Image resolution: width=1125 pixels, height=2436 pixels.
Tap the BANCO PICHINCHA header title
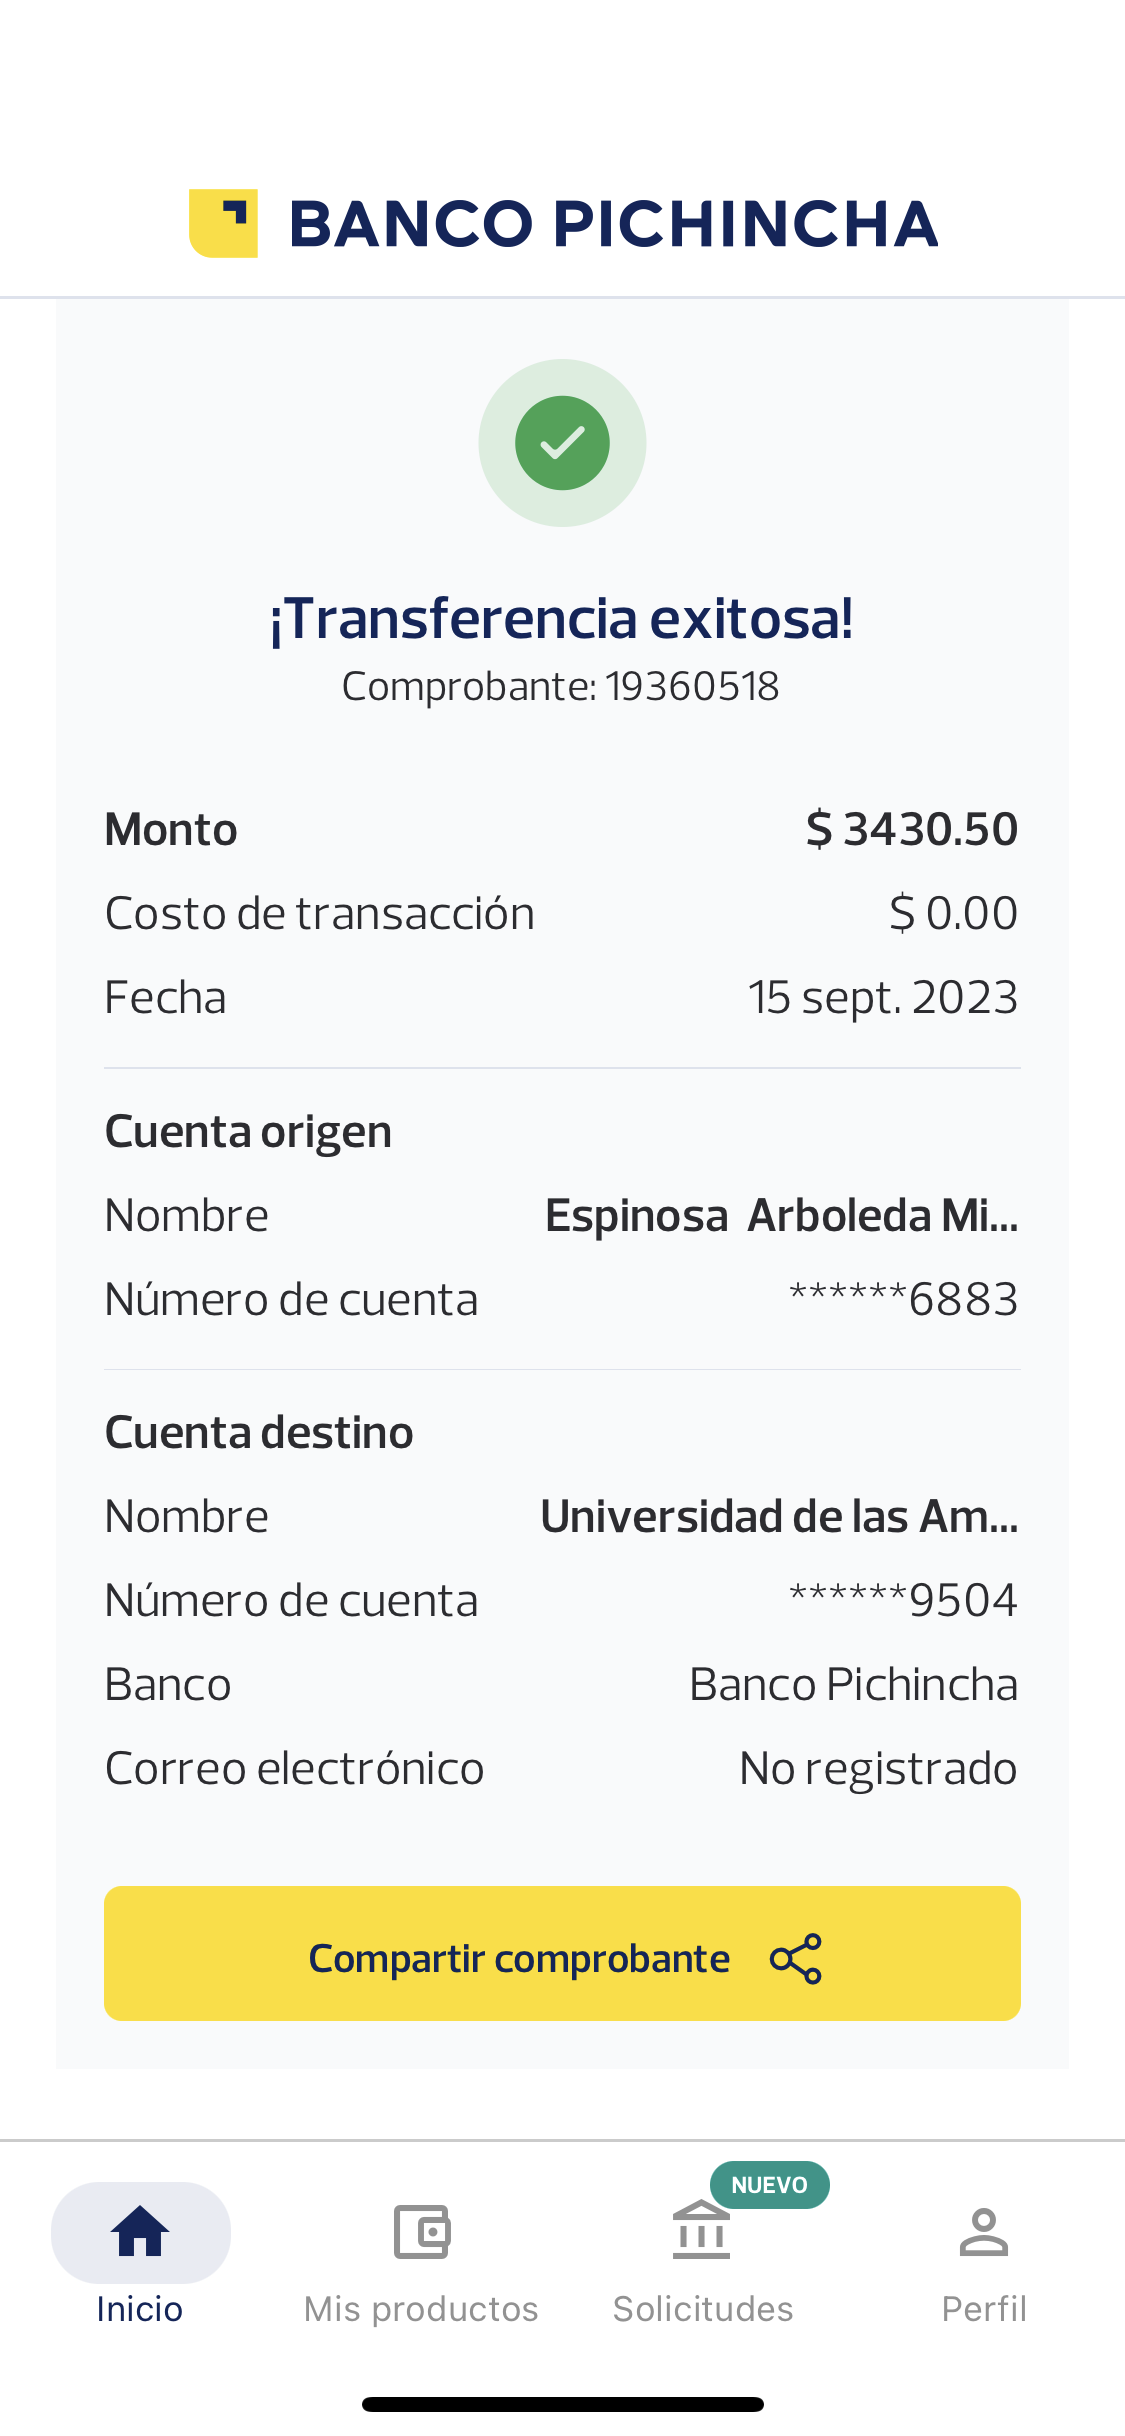point(613,223)
